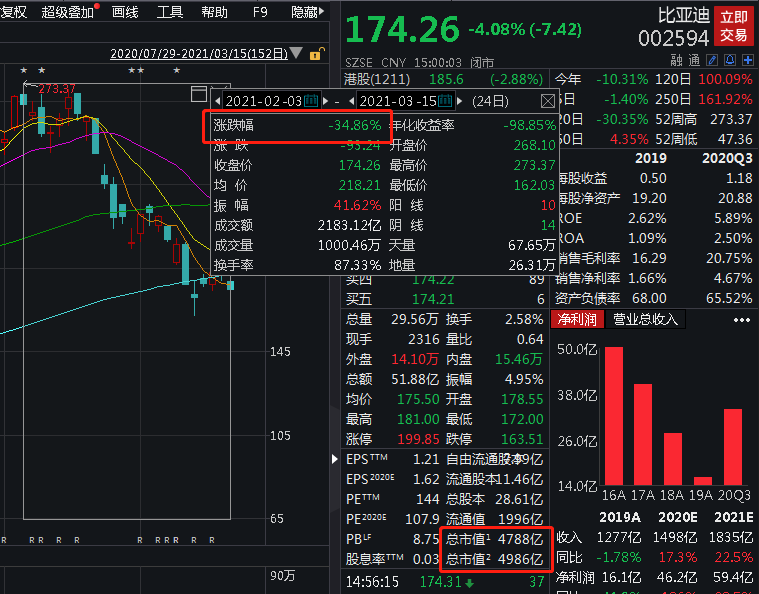Add the stock with the blue plus icon

point(748,60)
